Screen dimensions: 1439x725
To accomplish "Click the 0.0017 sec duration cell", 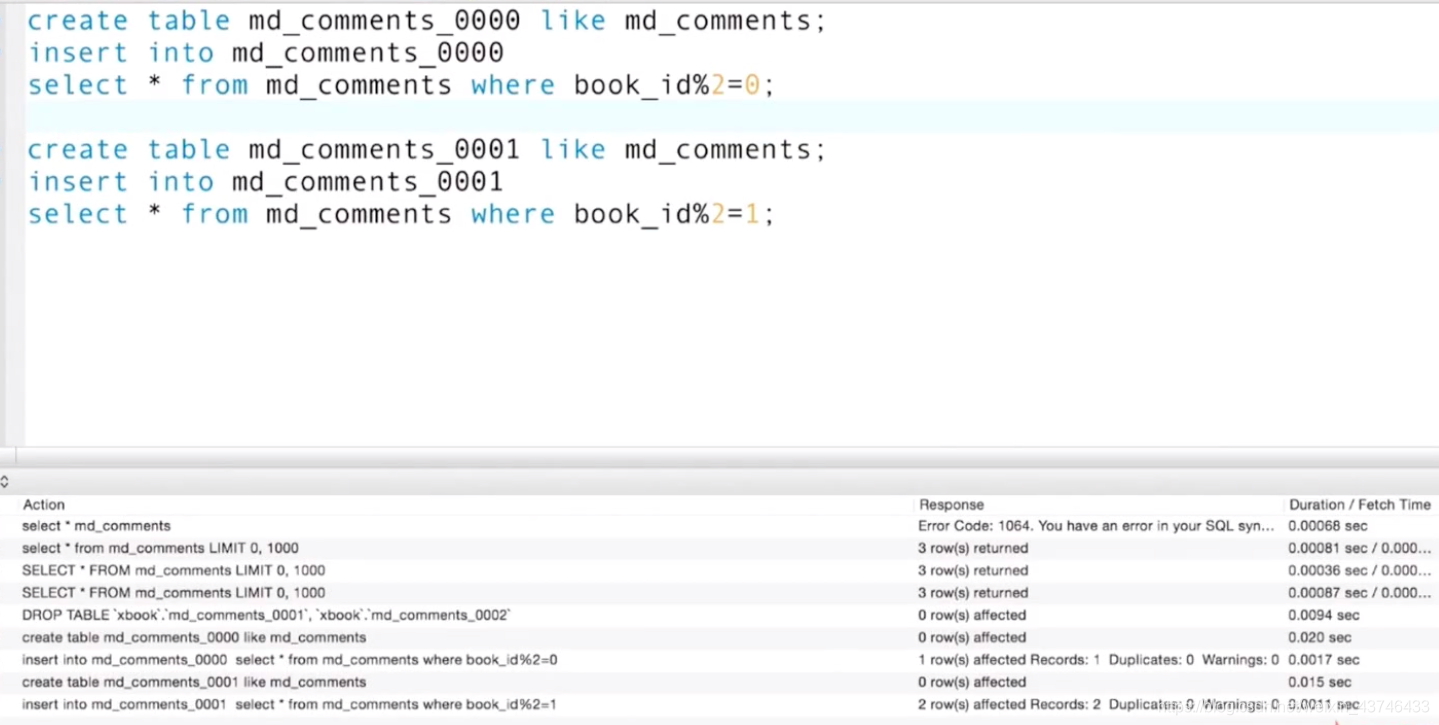I will [1324, 660].
